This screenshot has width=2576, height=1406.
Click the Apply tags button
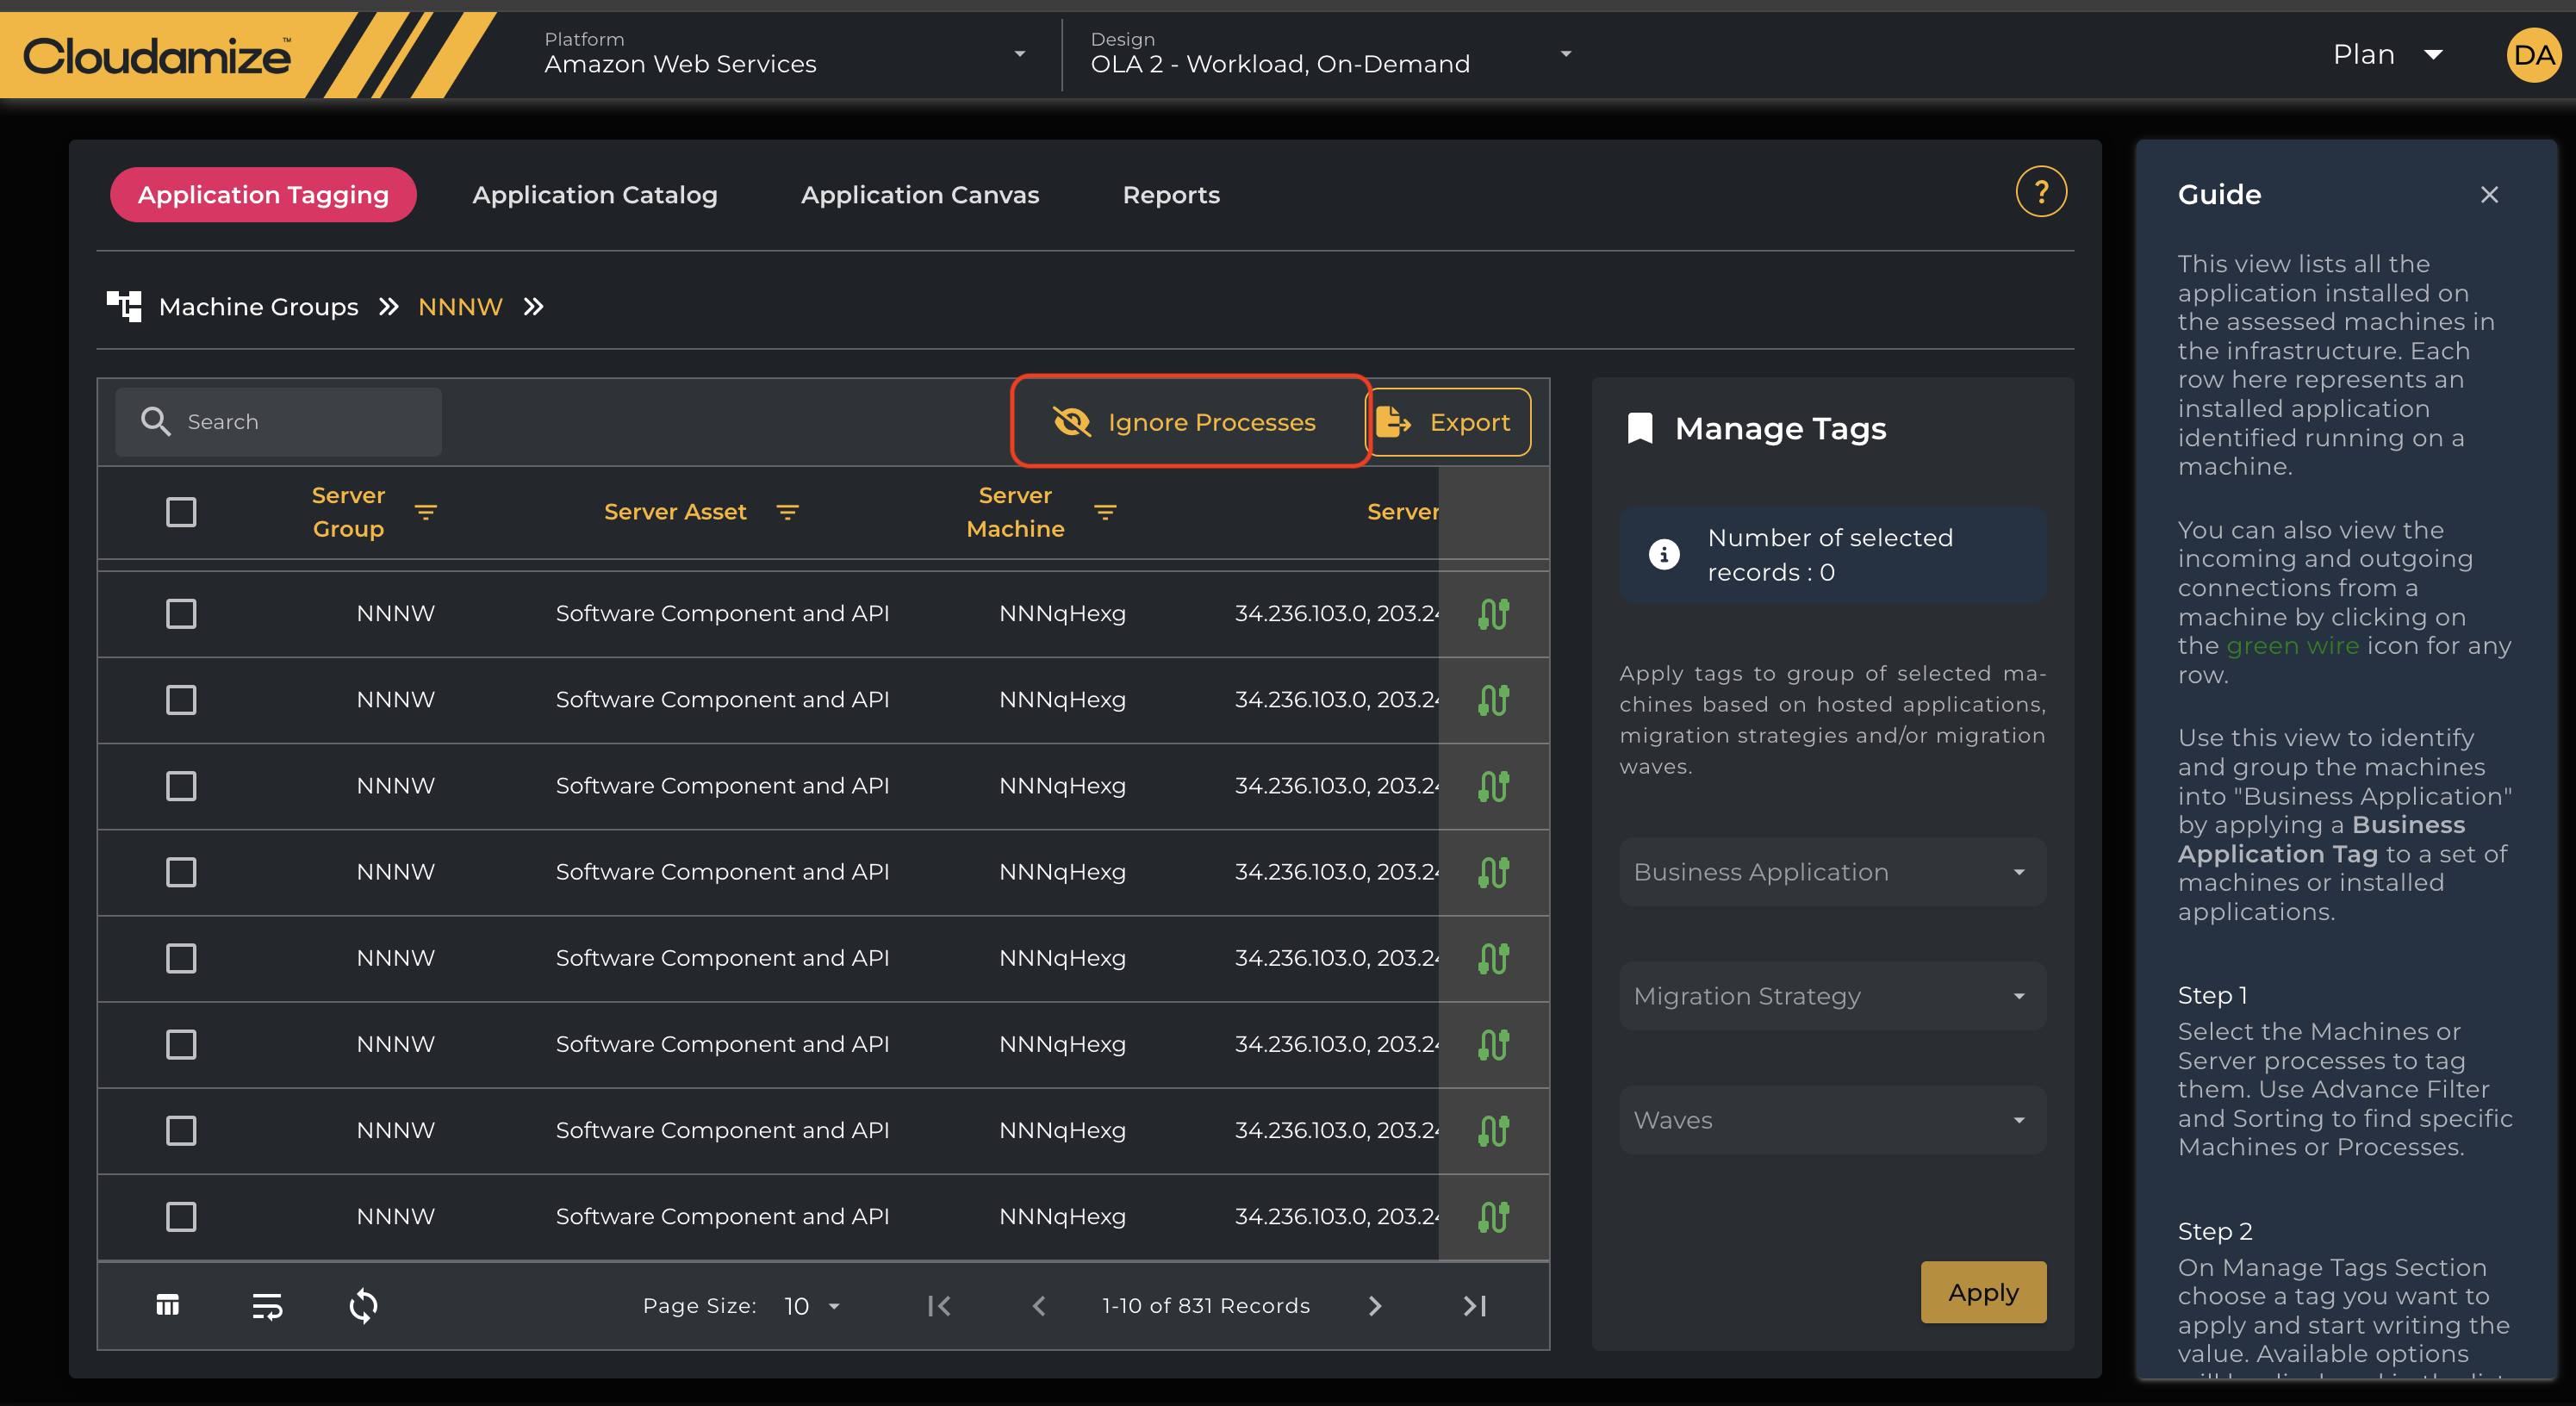pos(1982,1292)
